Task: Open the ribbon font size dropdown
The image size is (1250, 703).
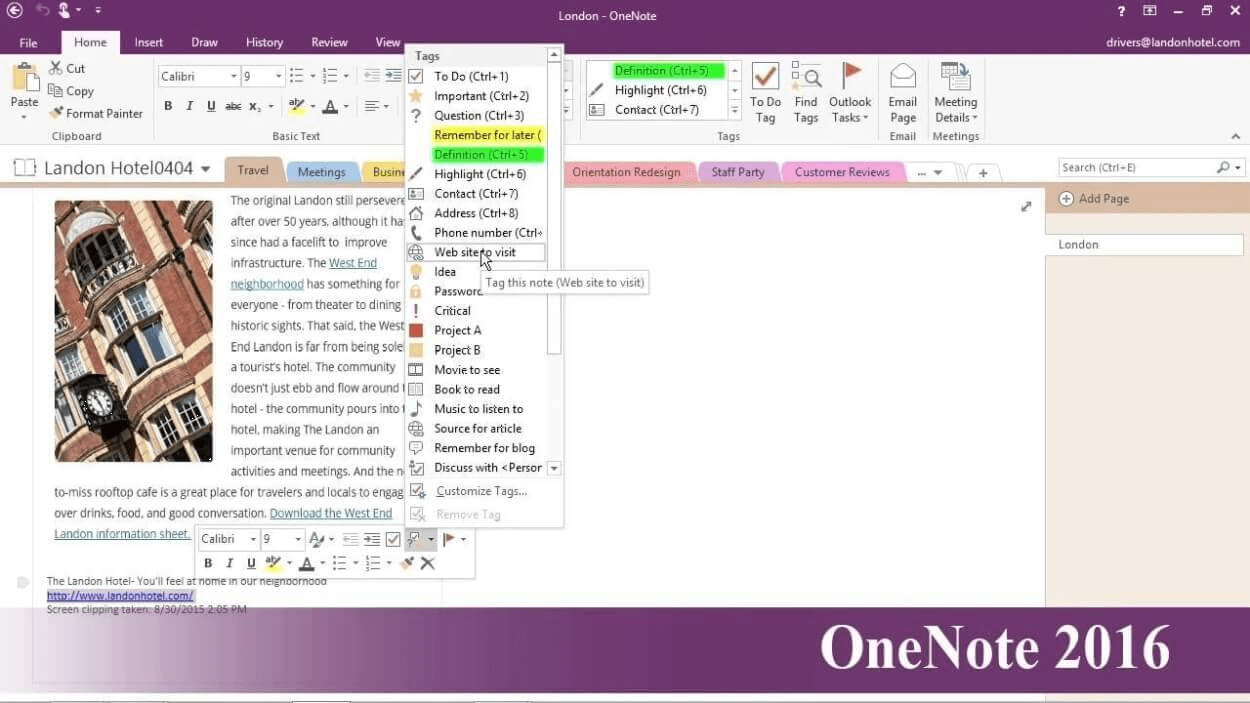Action: pyautogui.click(x=279, y=76)
